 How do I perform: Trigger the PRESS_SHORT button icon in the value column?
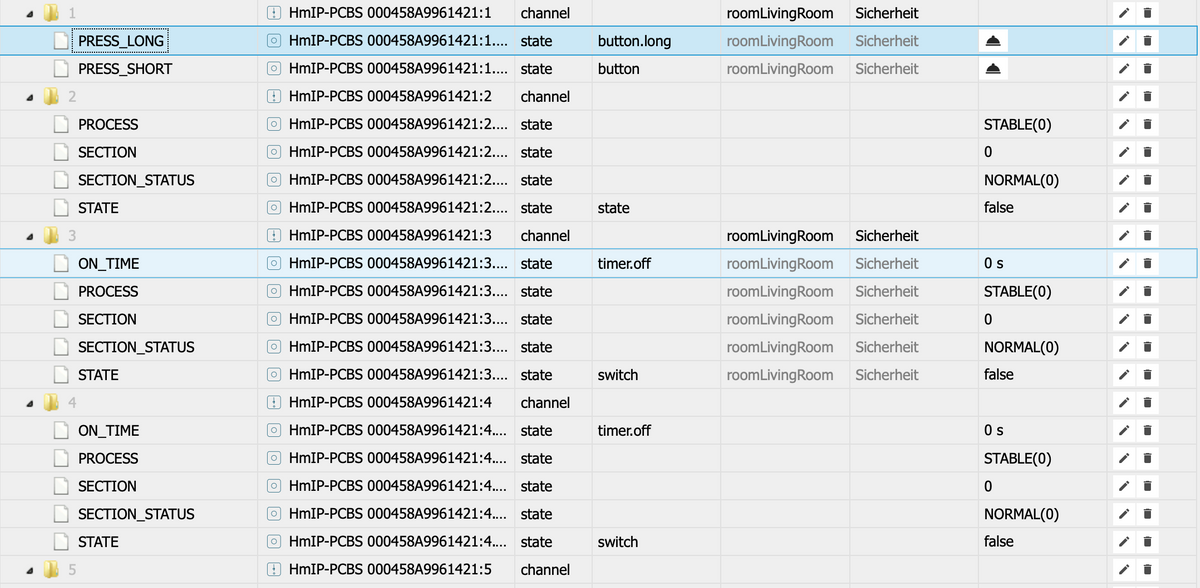click(990, 70)
